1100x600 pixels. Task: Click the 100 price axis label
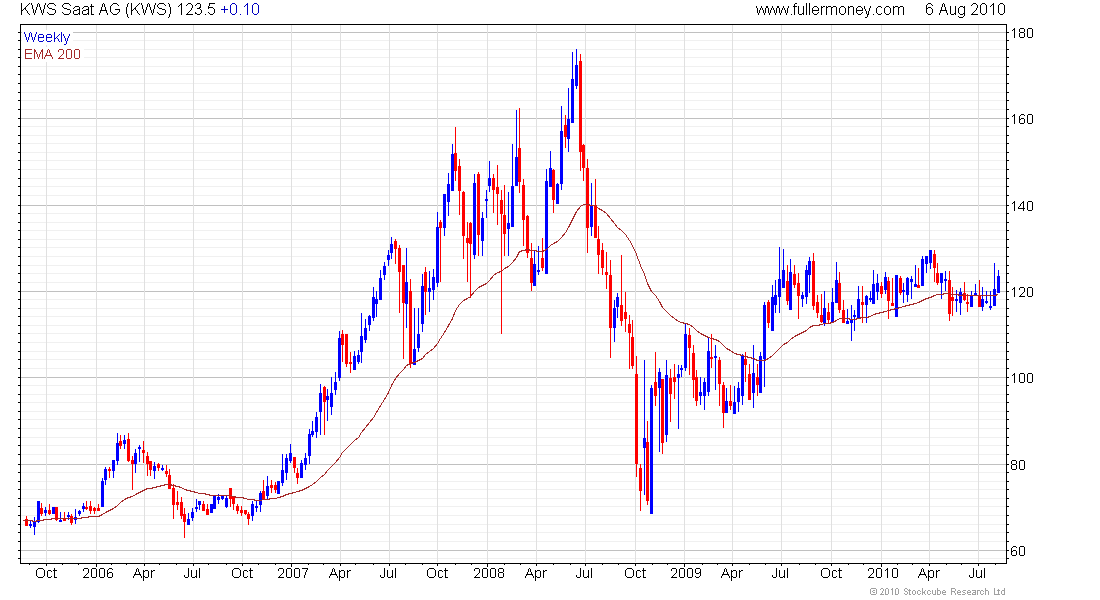coord(1021,378)
